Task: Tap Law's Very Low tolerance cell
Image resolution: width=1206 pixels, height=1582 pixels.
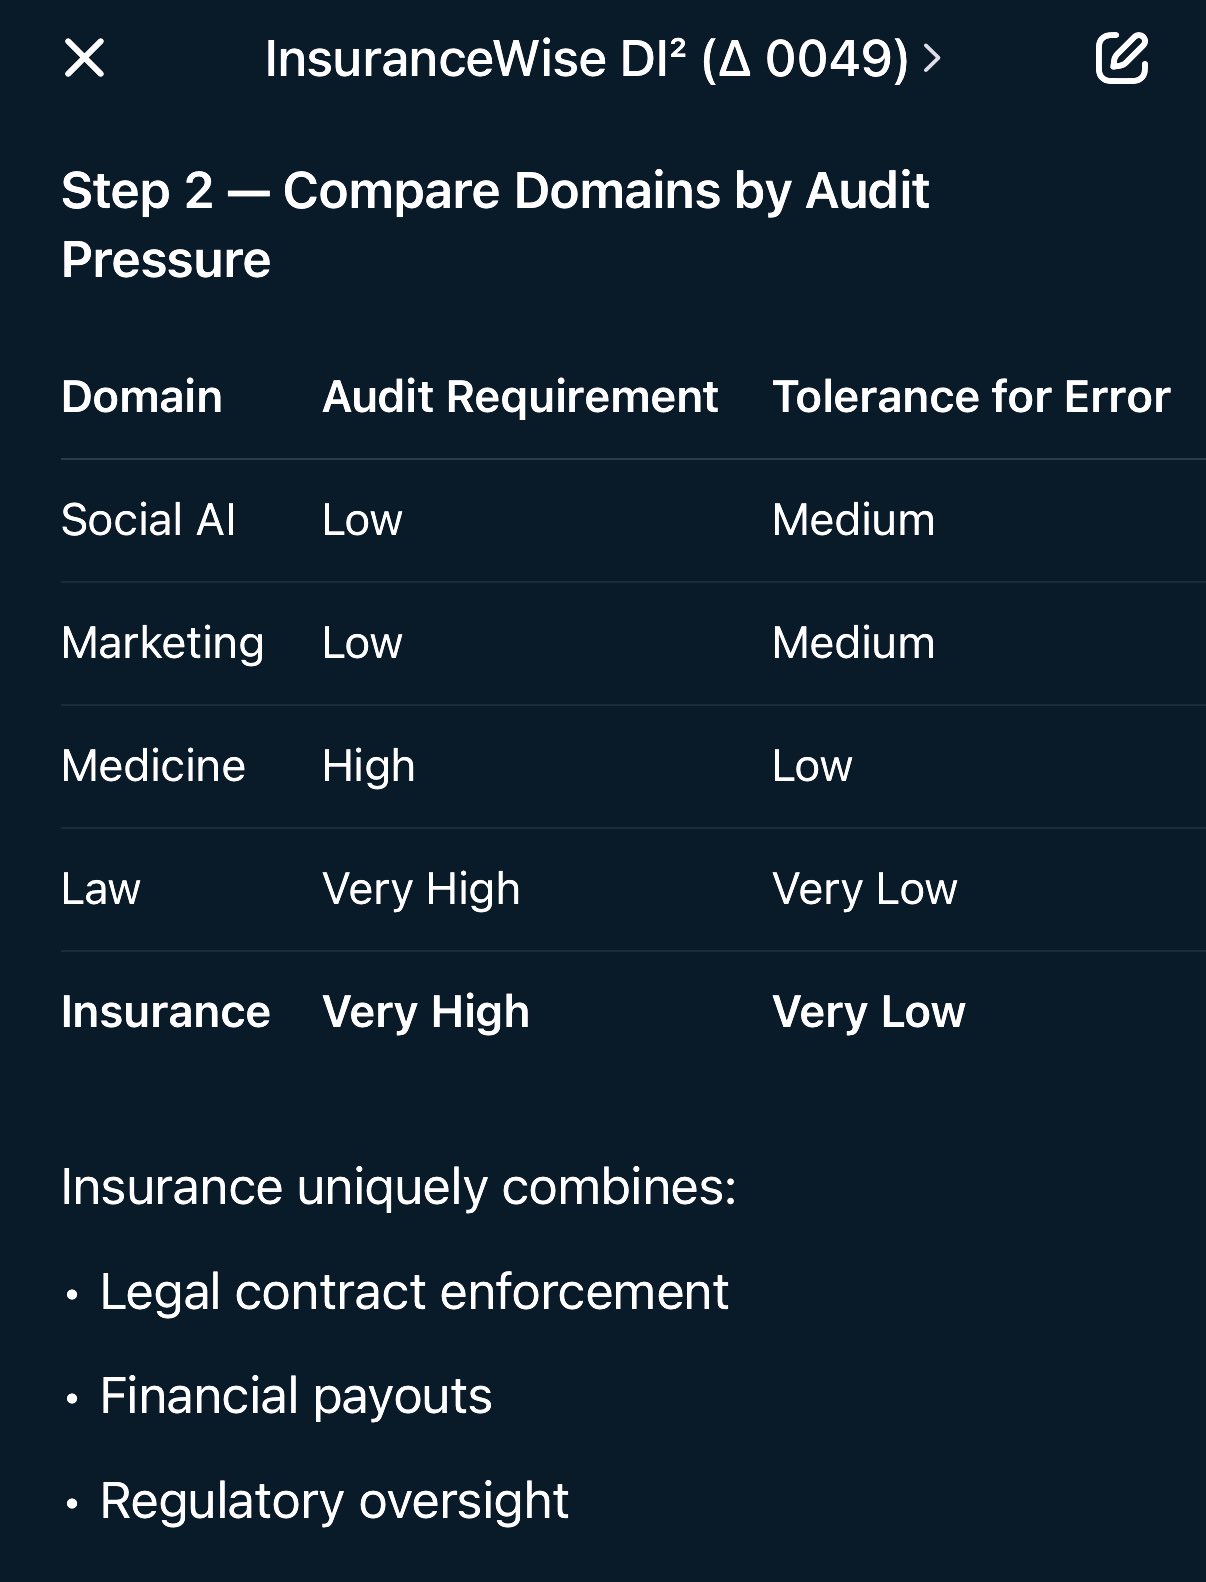Action: pos(864,889)
